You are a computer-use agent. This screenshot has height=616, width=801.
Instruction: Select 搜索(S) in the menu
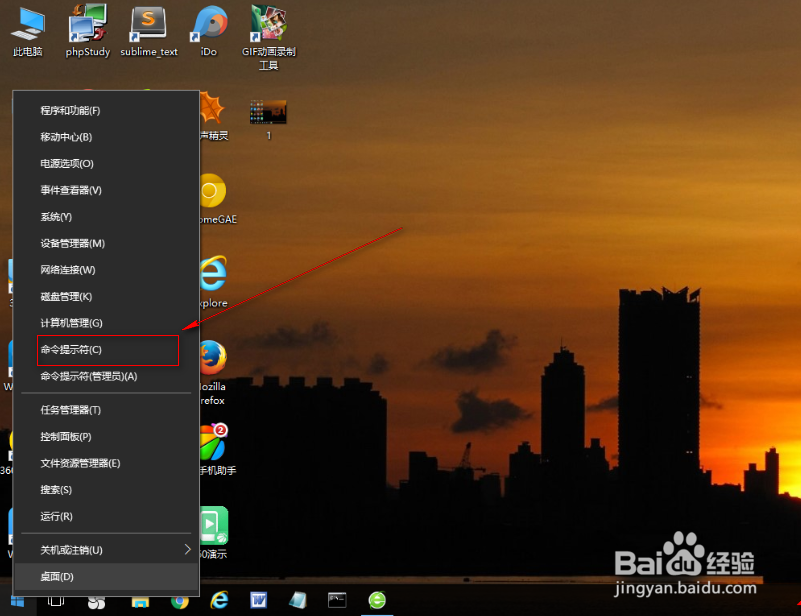point(106,490)
